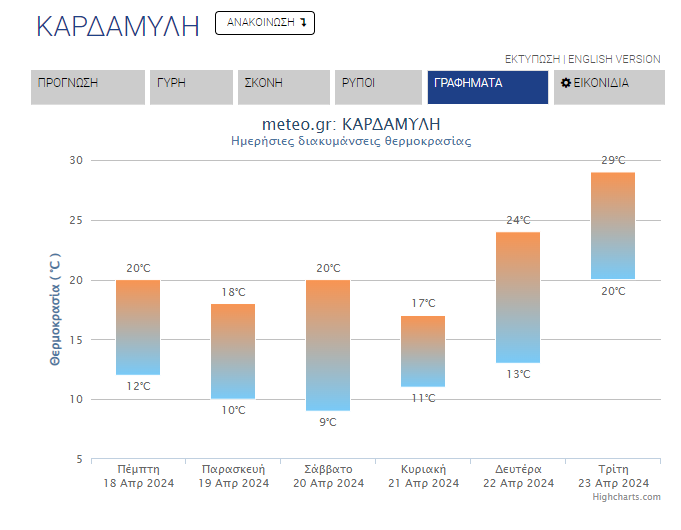
Task: Click the ΚΑΡΔΑΜΥΛΗ page heading
Action: [x=118, y=26]
